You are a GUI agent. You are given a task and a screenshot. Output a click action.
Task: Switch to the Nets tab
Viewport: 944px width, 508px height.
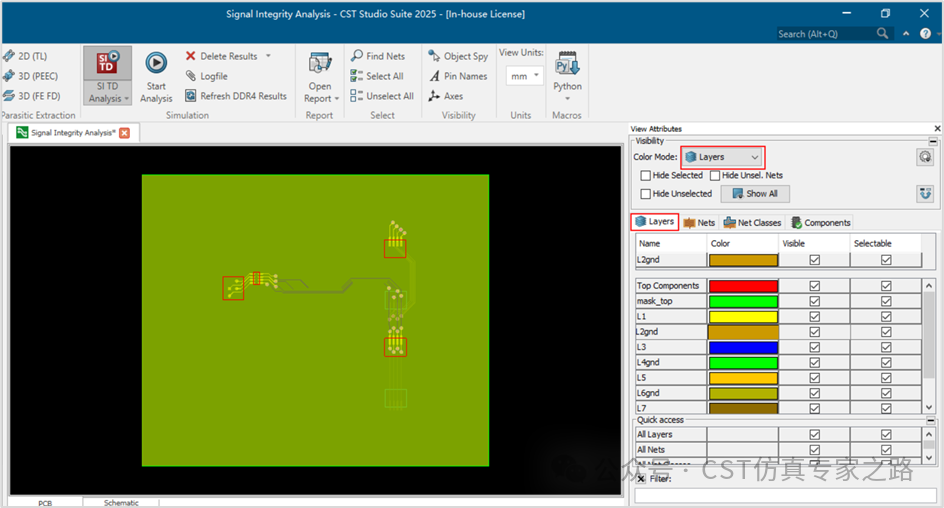pos(700,223)
